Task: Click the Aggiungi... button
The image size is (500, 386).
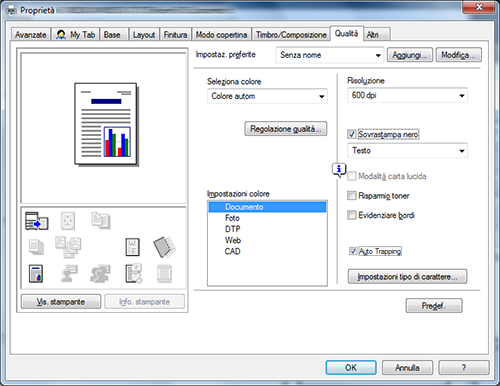Action: click(410, 55)
